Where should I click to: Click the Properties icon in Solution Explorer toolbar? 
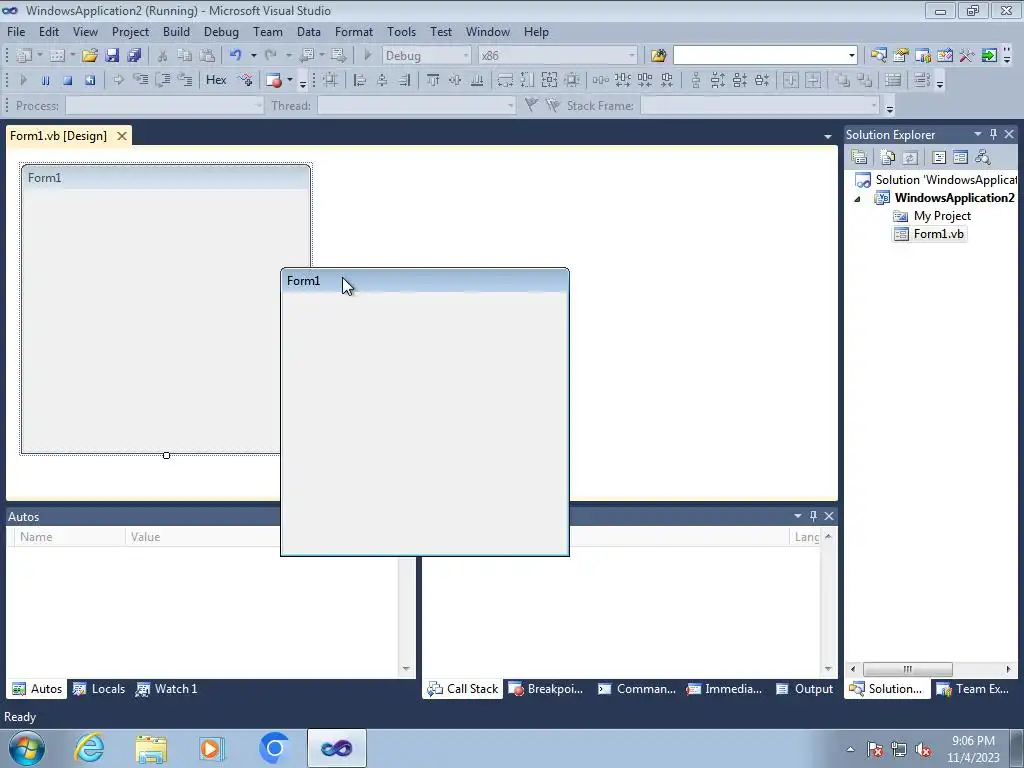pyautogui.click(x=859, y=157)
